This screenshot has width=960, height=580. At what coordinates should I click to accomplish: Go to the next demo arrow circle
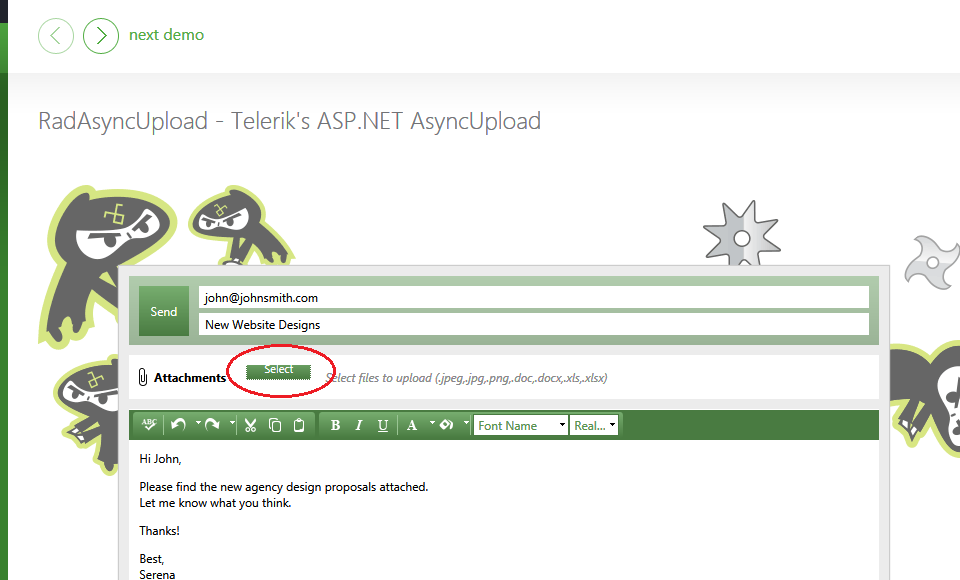101,36
